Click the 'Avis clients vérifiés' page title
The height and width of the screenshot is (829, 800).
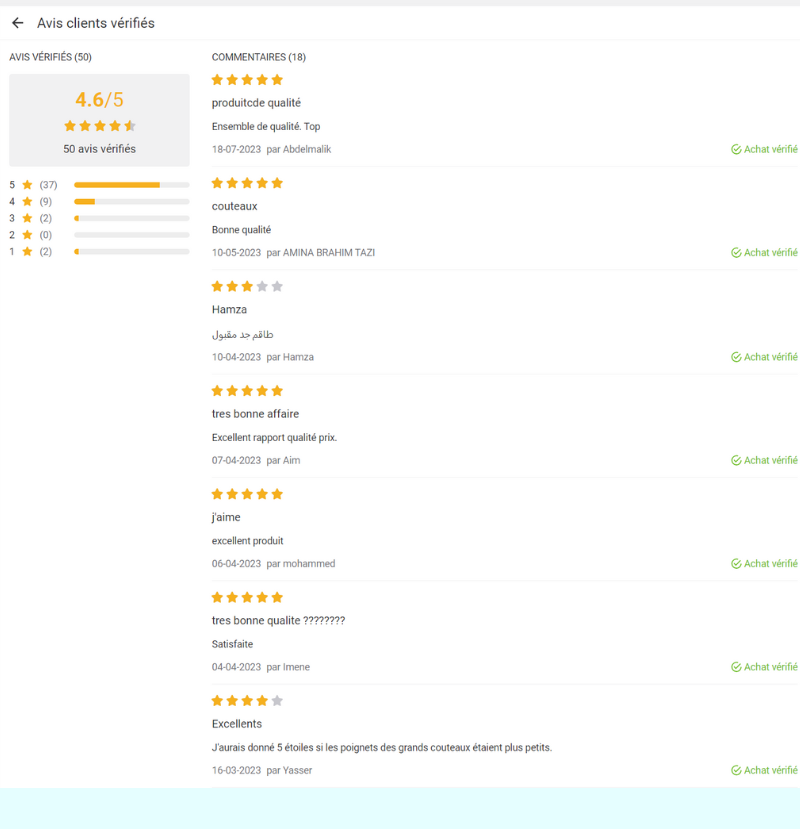coord(96,23)
